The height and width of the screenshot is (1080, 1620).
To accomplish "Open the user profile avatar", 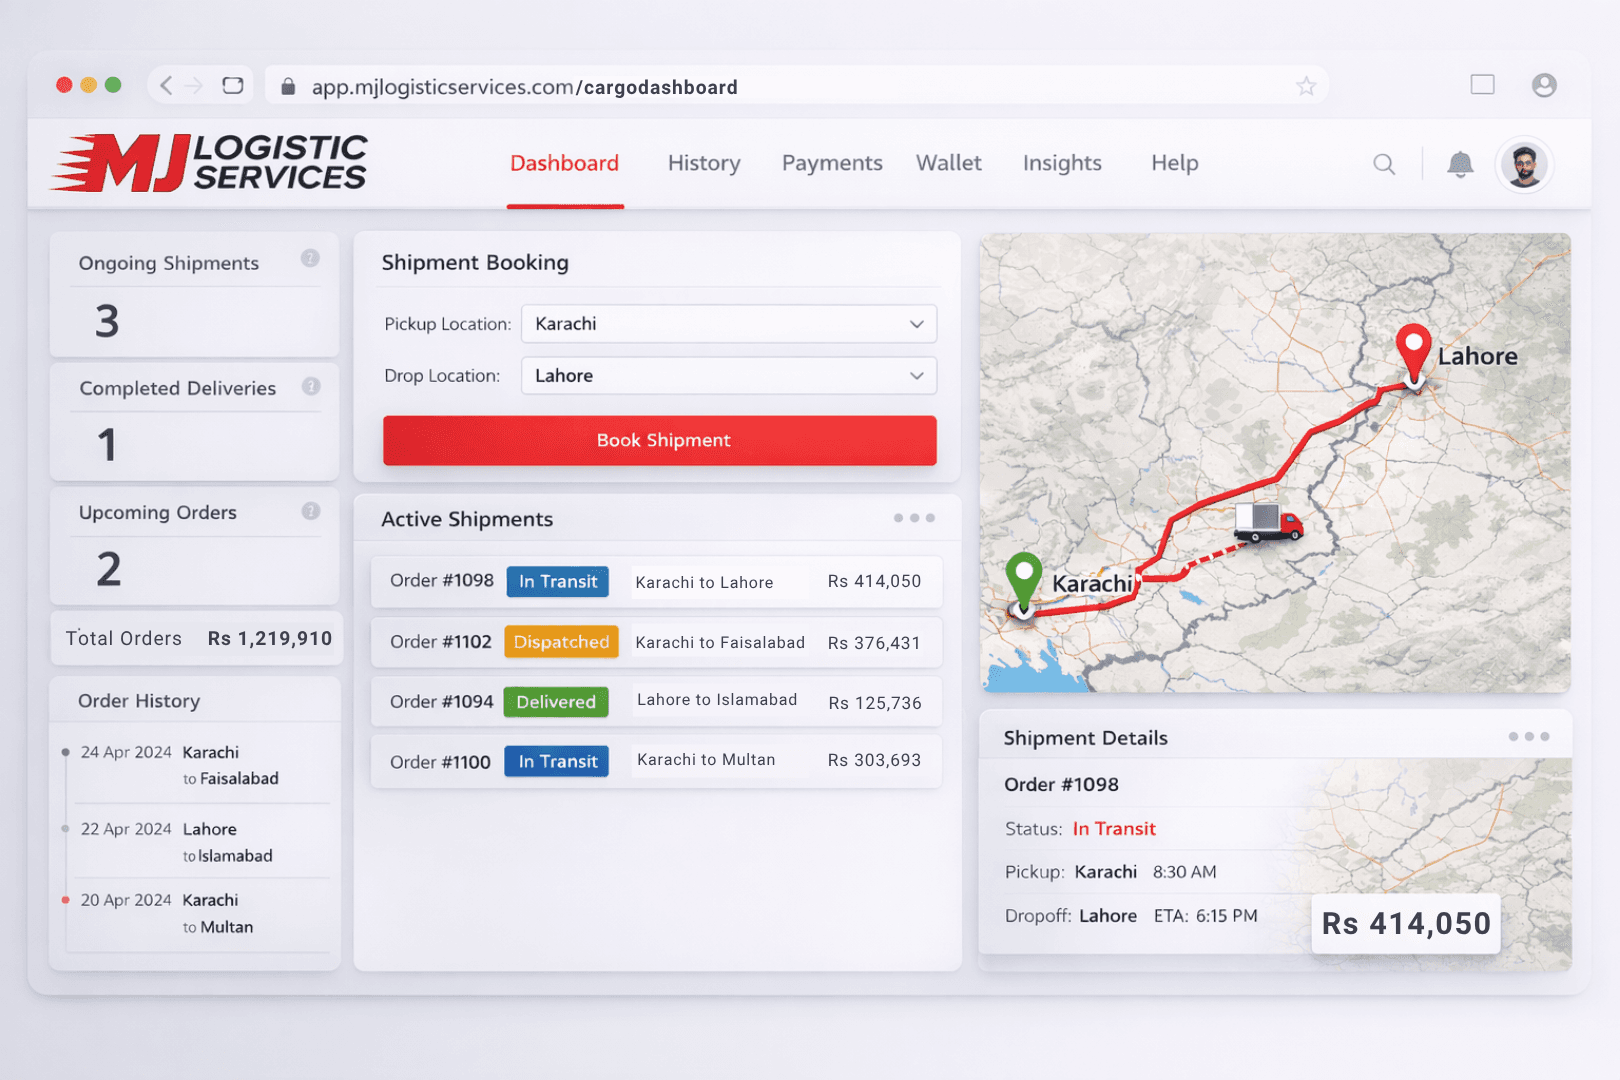I will click(x=1523, y=163).
